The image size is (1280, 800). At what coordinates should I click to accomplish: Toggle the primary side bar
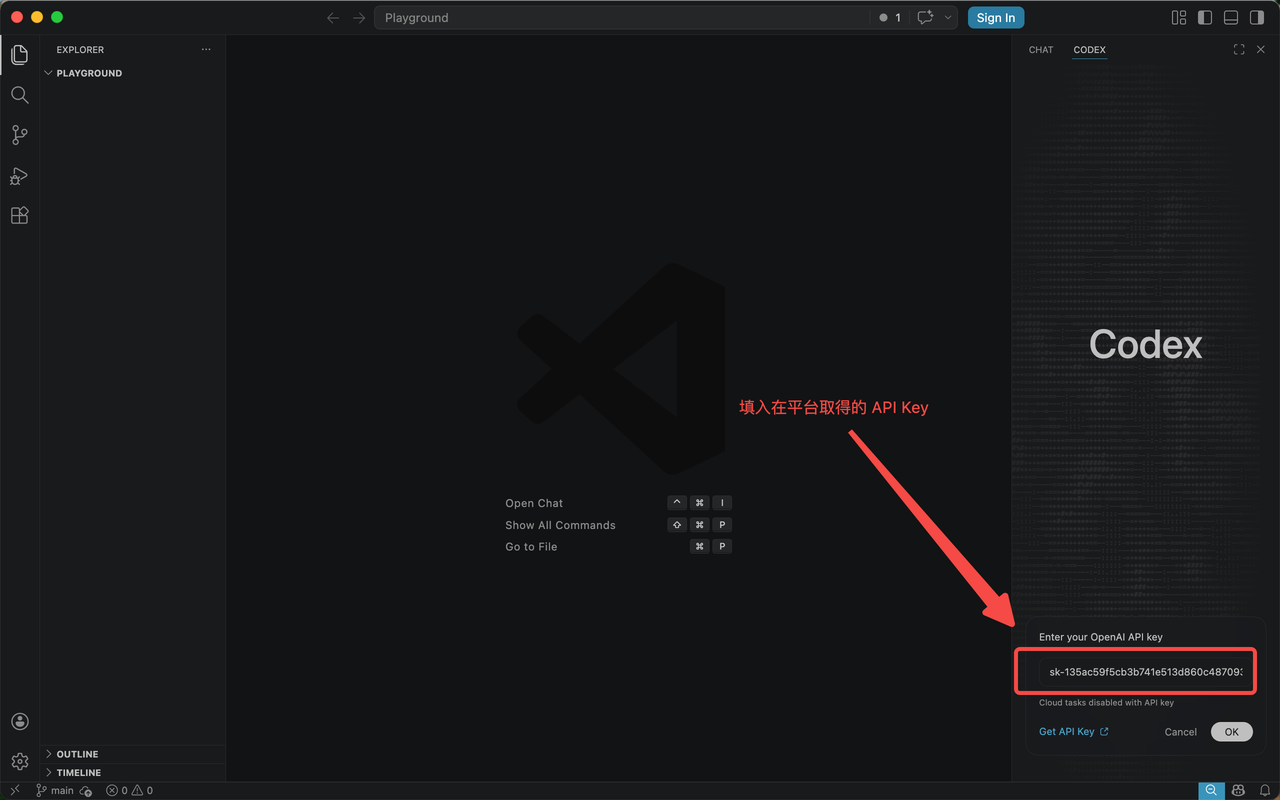pos(1205,18)
